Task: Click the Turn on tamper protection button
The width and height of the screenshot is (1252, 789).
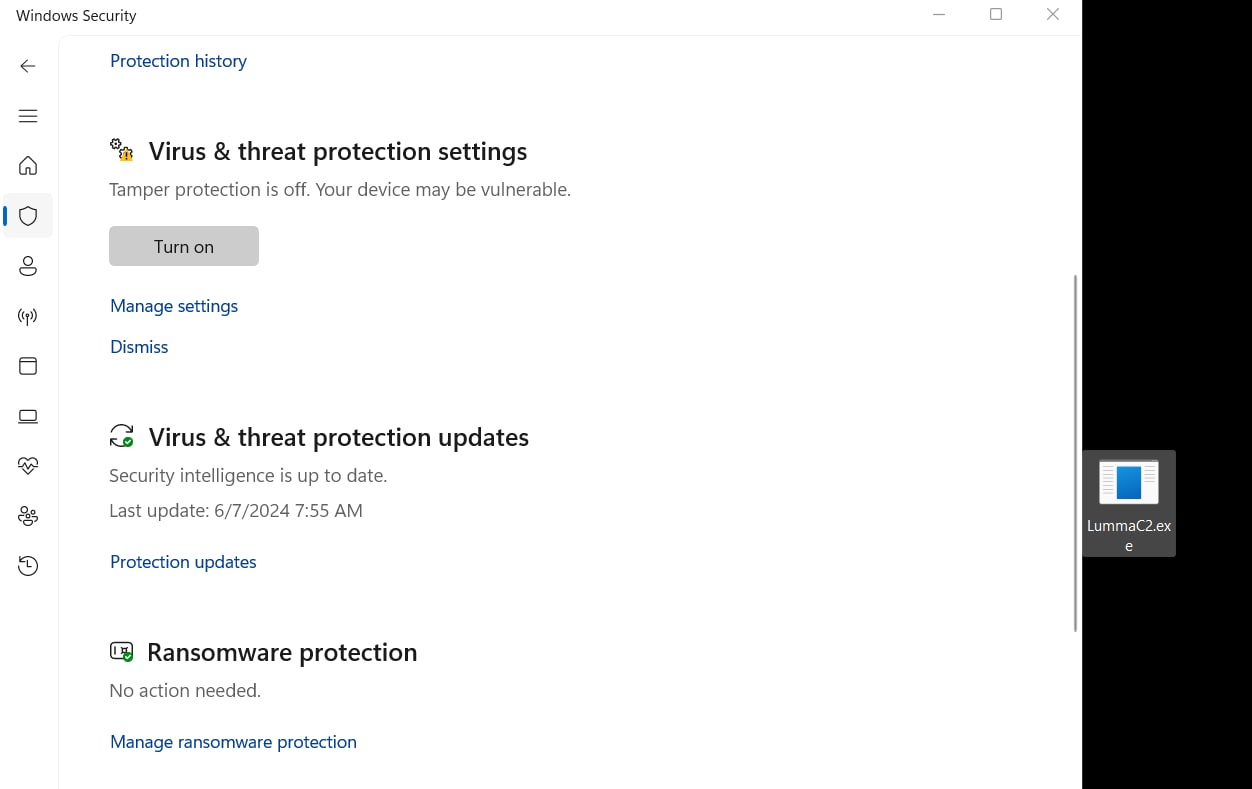Action: pyautogui.click(x=184, y=246)
